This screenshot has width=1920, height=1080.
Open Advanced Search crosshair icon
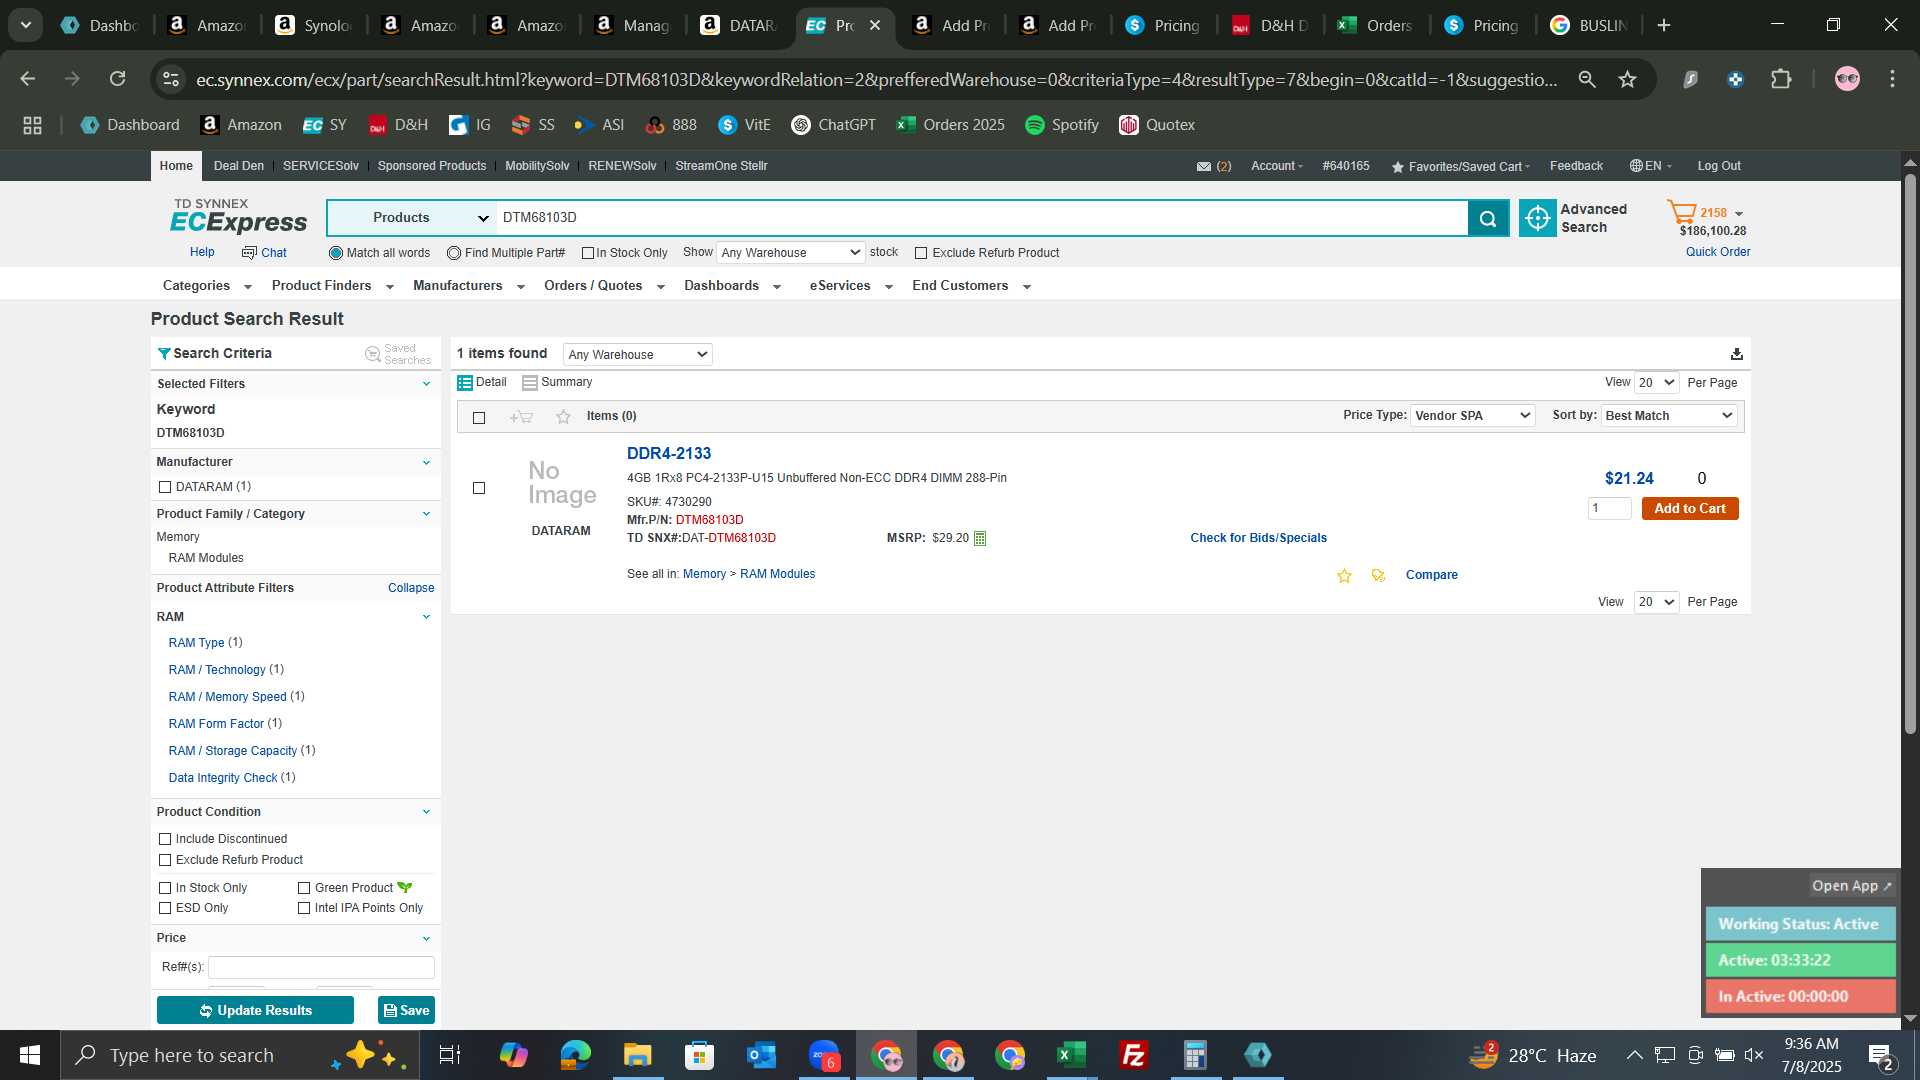pyautogui.click(x=1537, y=218)
